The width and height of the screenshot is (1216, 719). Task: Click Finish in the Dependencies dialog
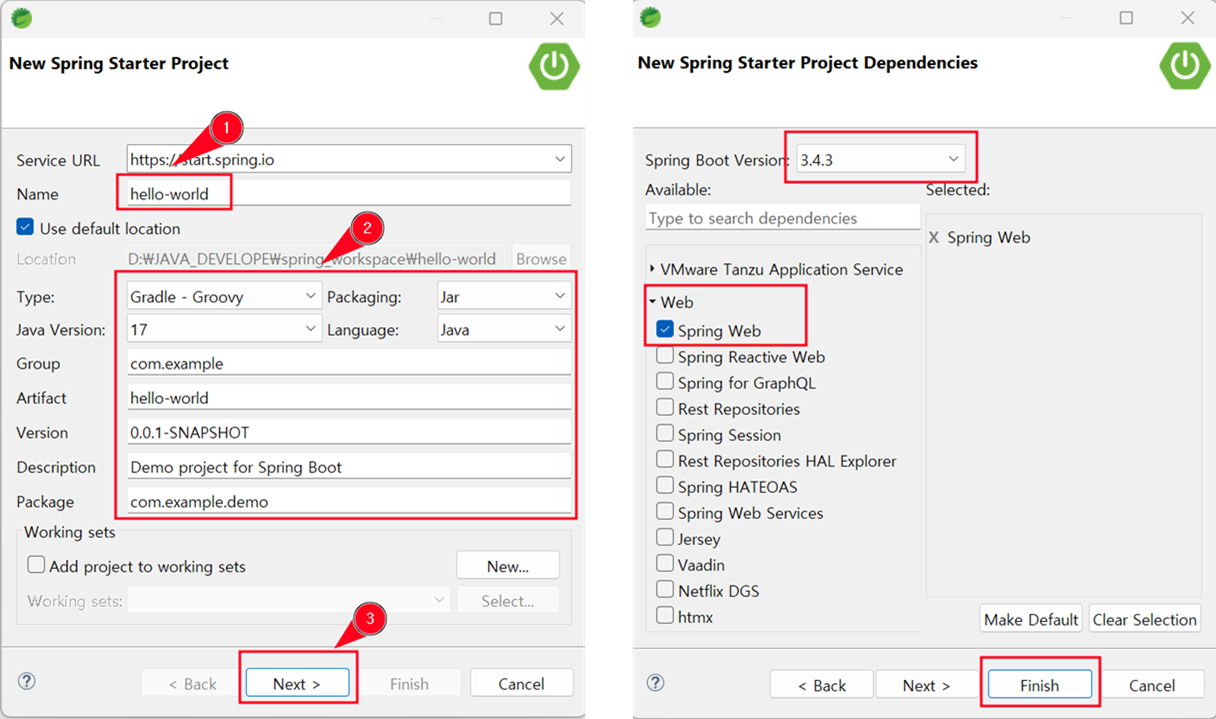click(x=1039, y=685)
